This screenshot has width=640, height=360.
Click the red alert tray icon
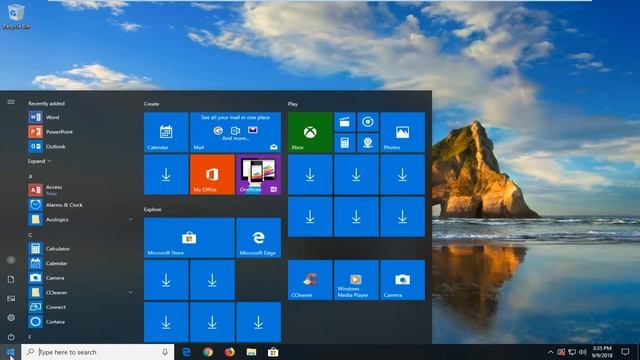tap(561, 352)
